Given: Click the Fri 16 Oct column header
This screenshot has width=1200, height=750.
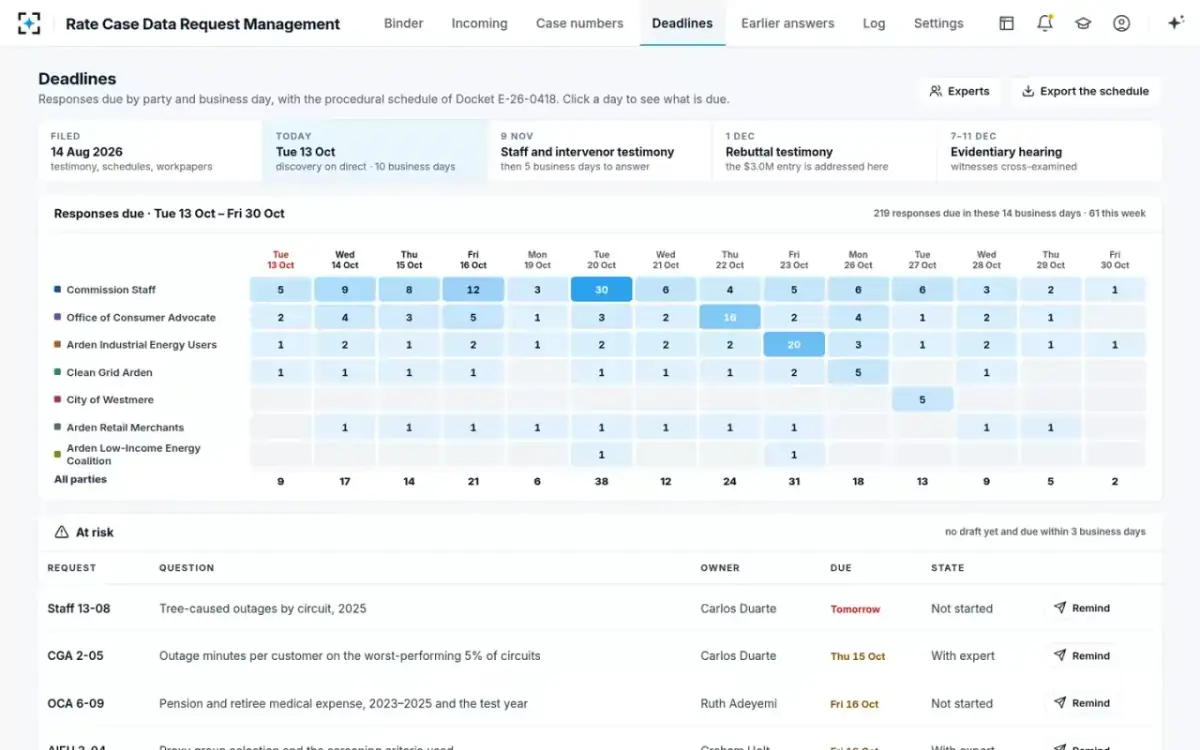Looking at the screenshot, I should pos(473,260).
